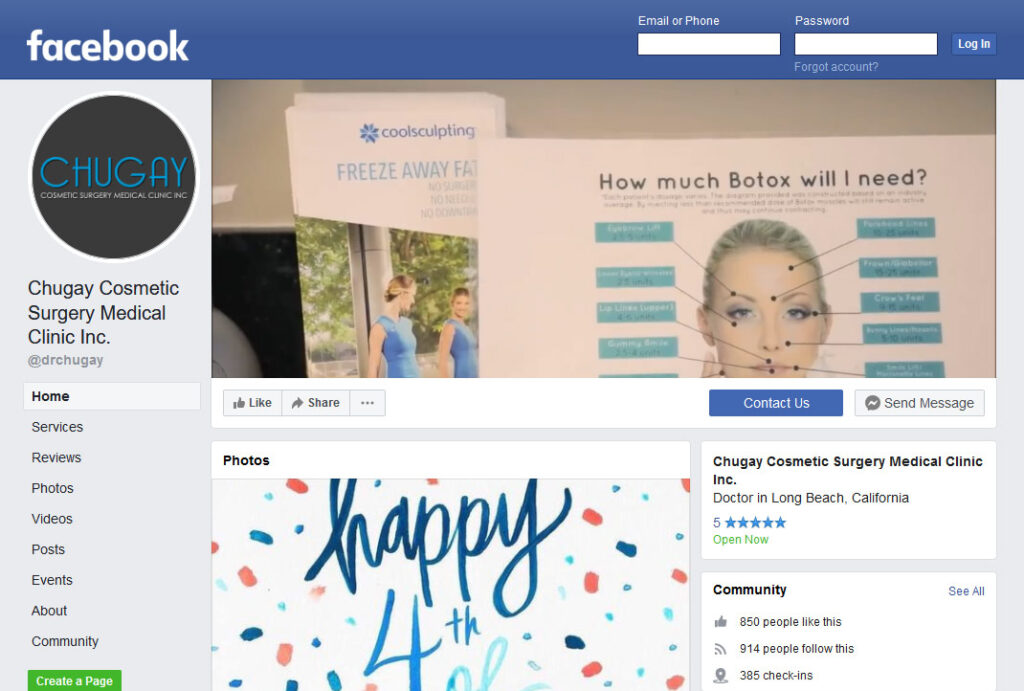1024x691 pixels.
Task: Click the '385 check-ins' text
Action: [776, 675]
